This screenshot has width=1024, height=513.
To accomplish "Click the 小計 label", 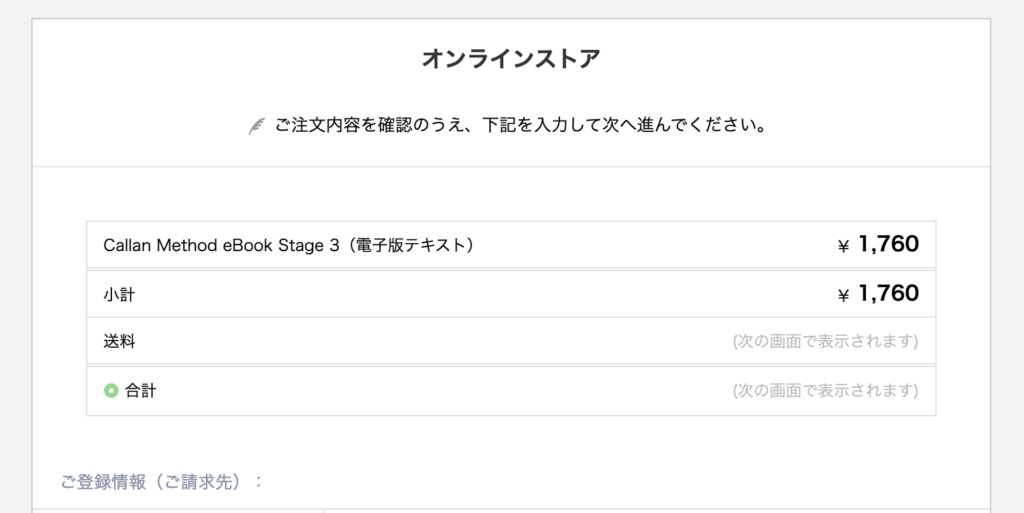I will (119, 294).
